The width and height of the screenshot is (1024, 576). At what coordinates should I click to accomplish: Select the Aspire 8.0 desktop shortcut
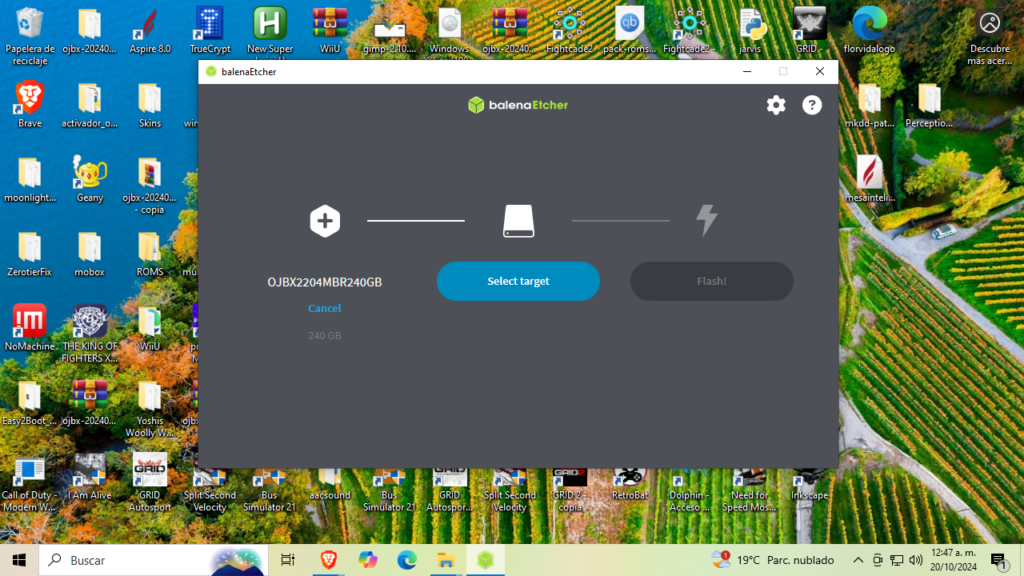150,31
